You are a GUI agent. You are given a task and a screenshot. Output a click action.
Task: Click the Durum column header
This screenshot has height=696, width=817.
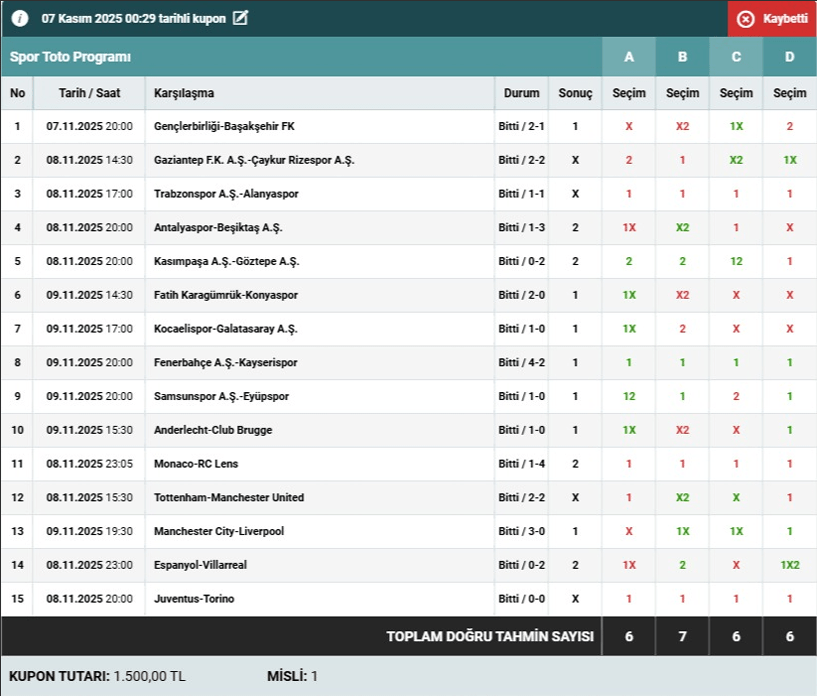(521, 93)
